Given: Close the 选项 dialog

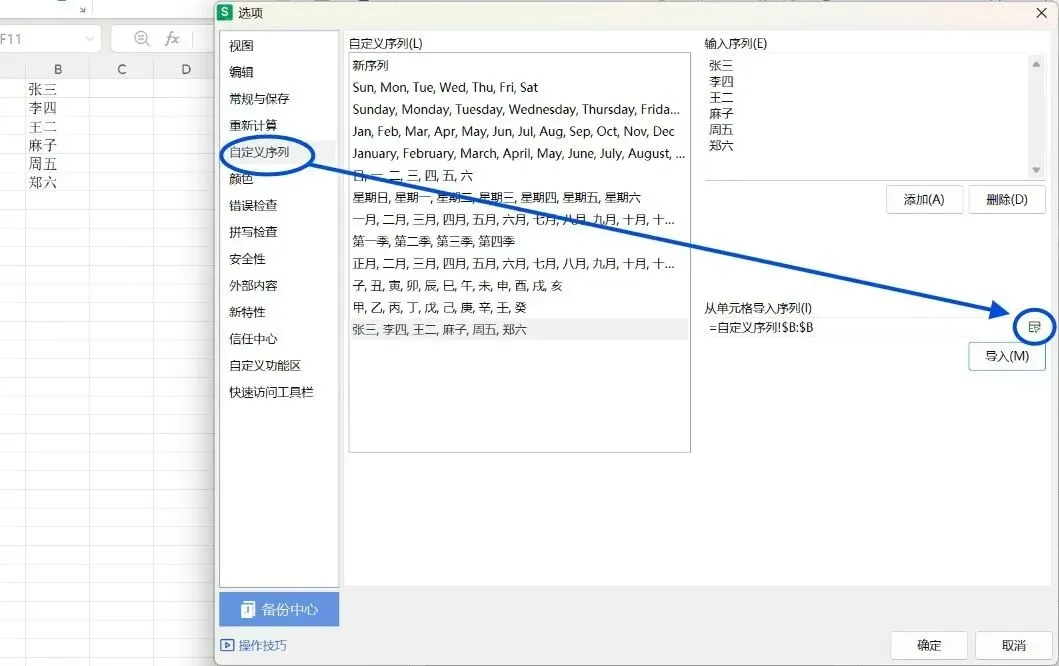Looking at the screenshot, I should coord(1041,12).
